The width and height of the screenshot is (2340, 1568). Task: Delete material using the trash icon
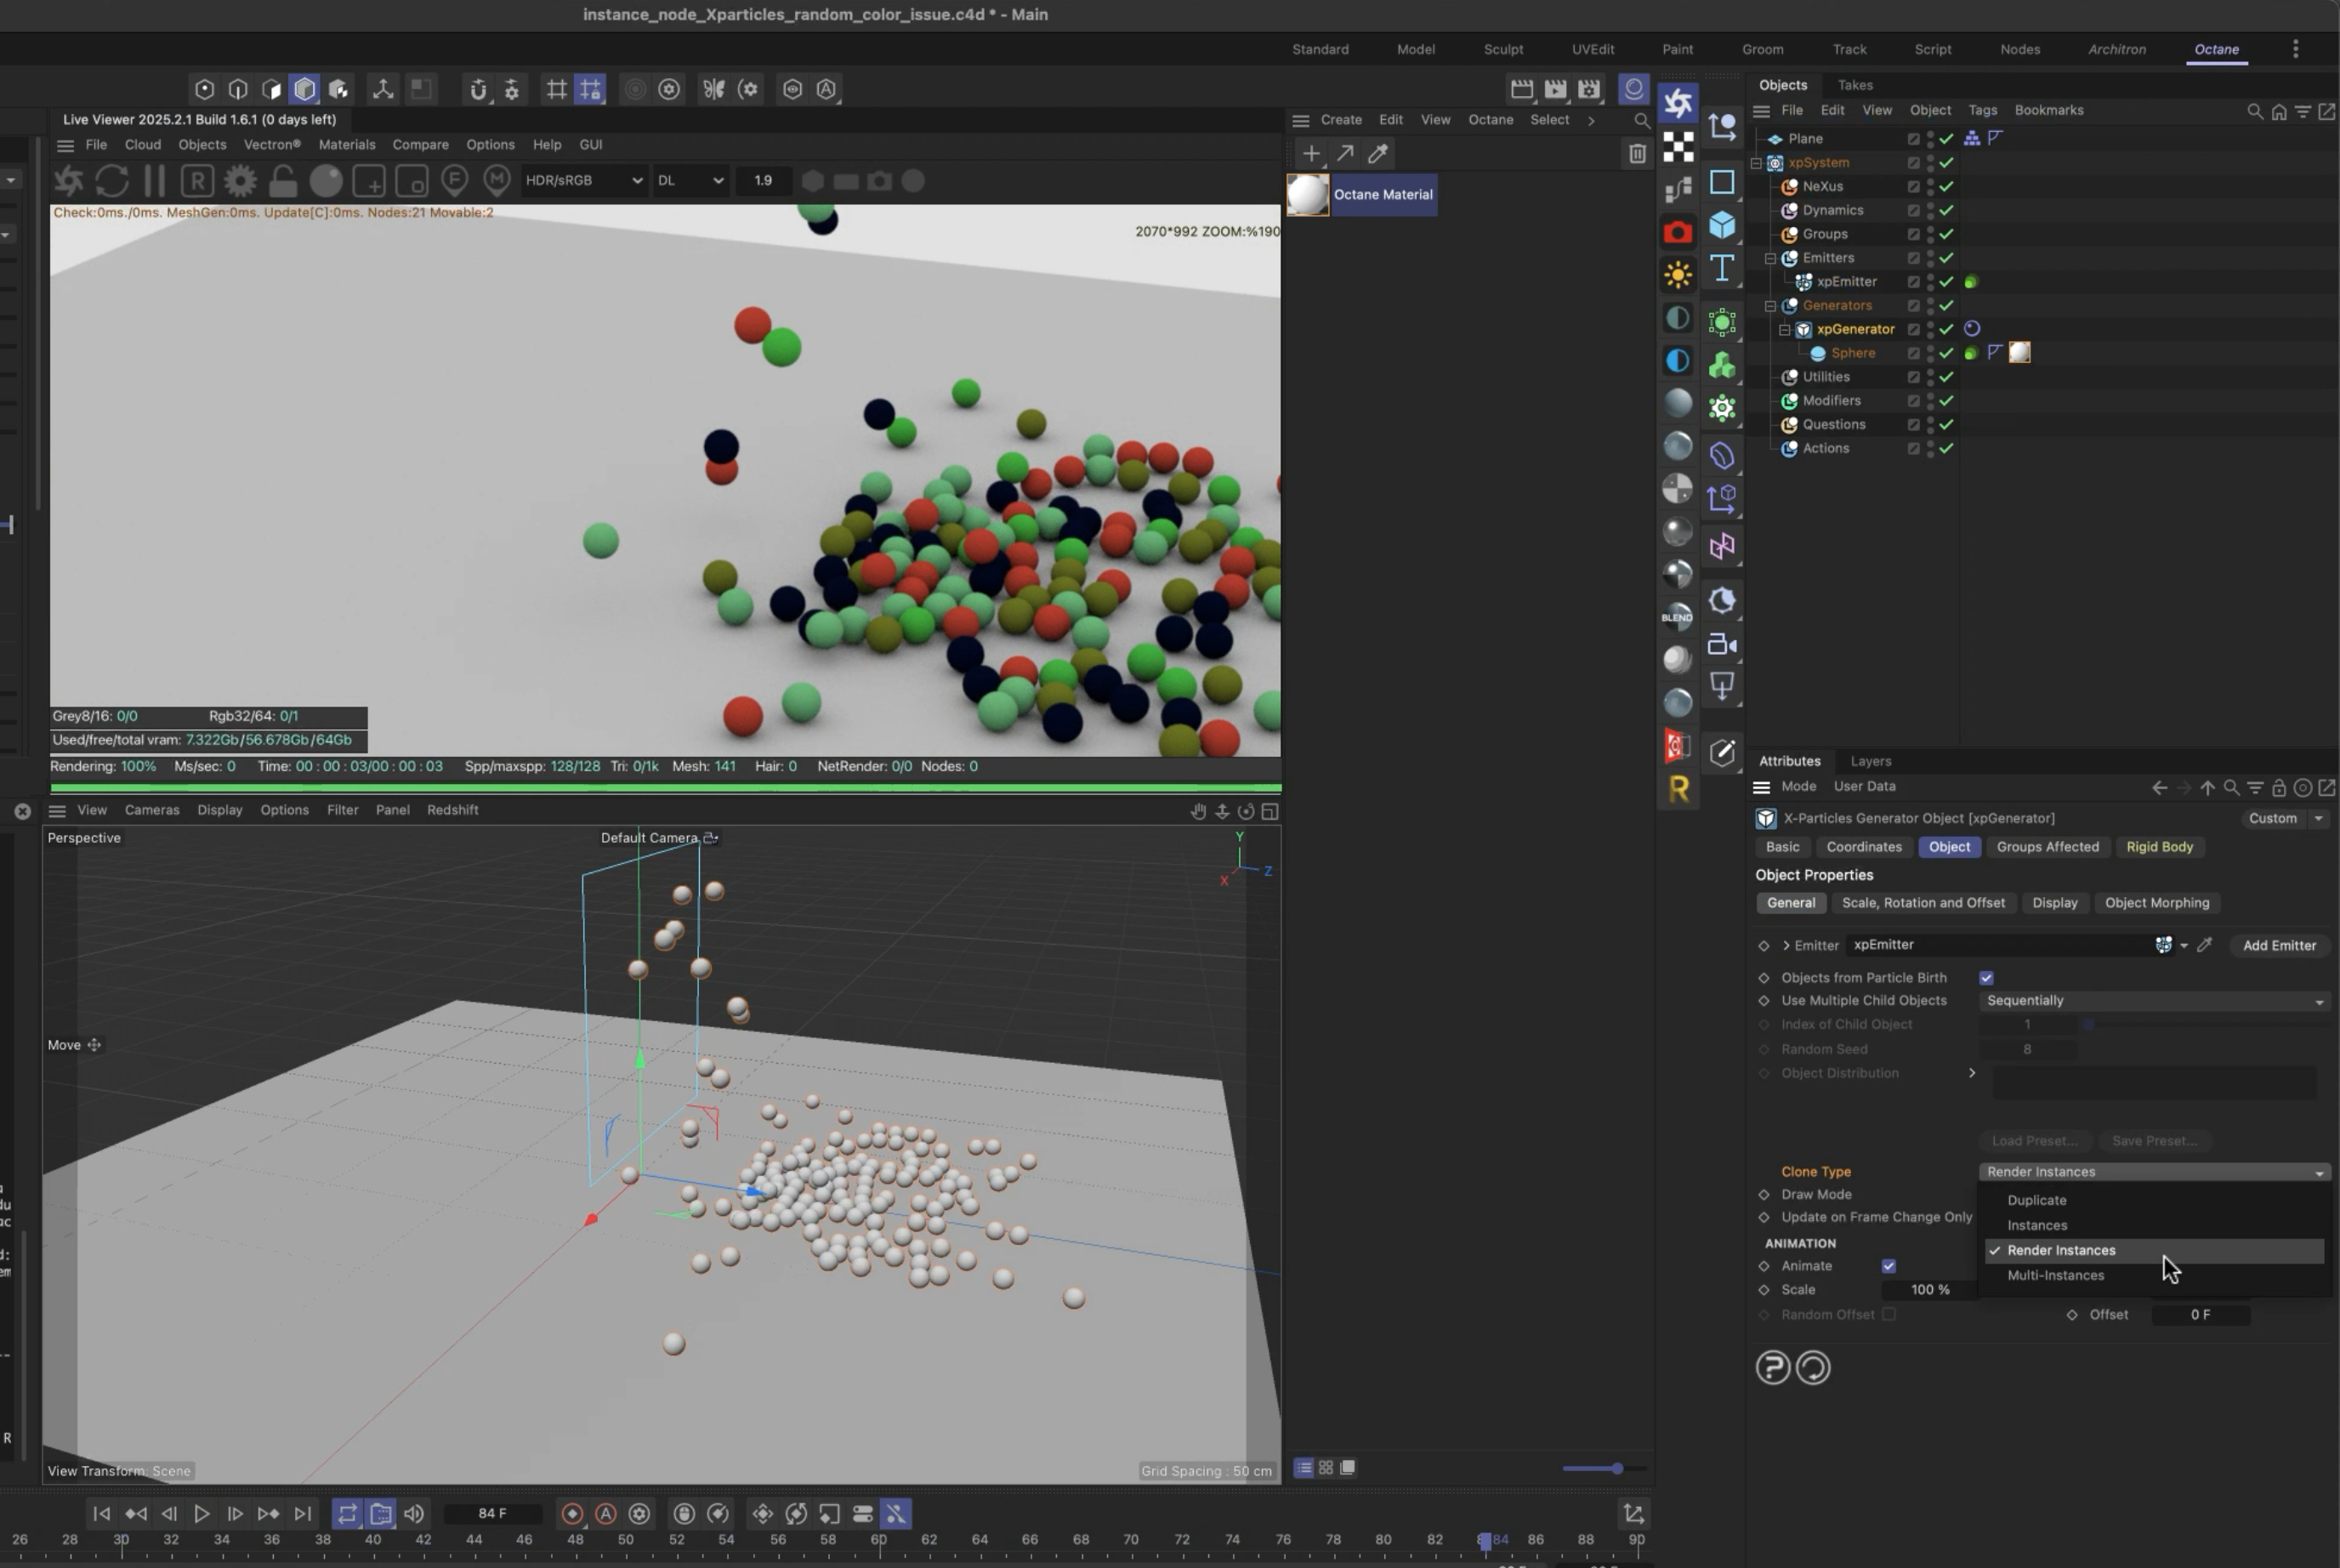[x=1636, y=154]
